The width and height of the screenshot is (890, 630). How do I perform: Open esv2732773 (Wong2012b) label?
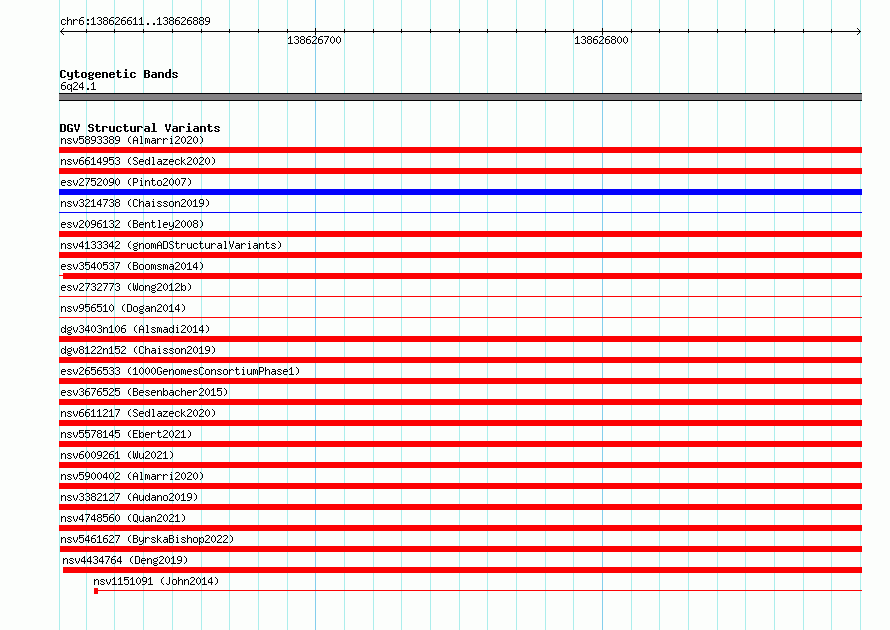[126, 287]
